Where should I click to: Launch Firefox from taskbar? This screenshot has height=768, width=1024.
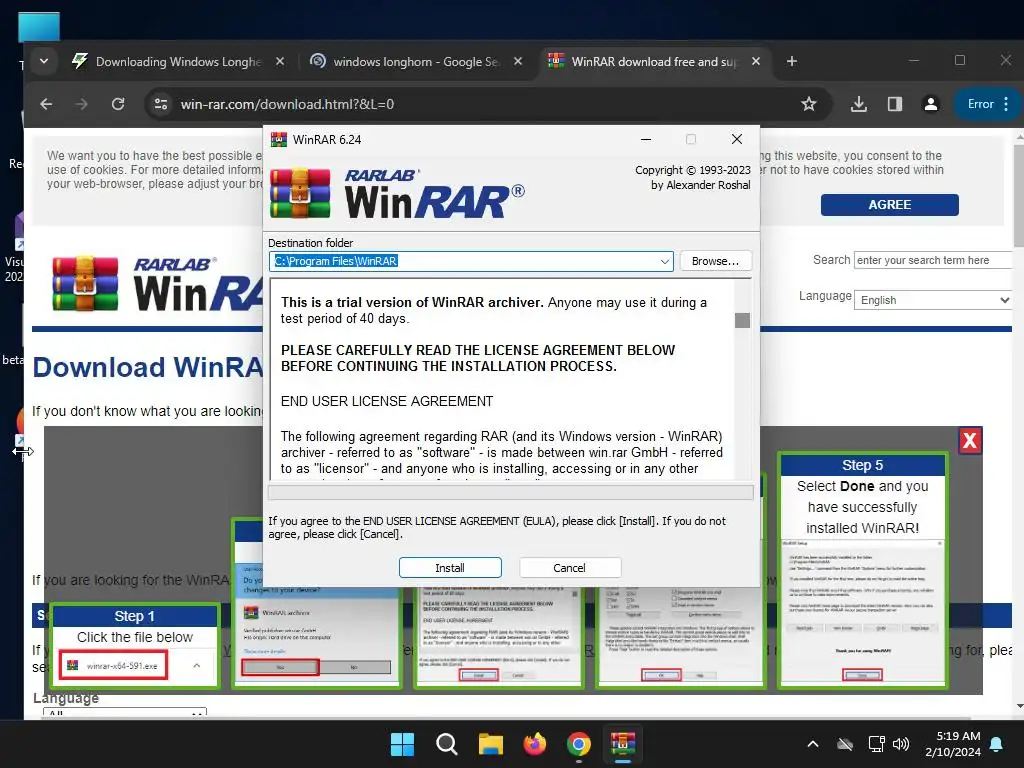535,744
